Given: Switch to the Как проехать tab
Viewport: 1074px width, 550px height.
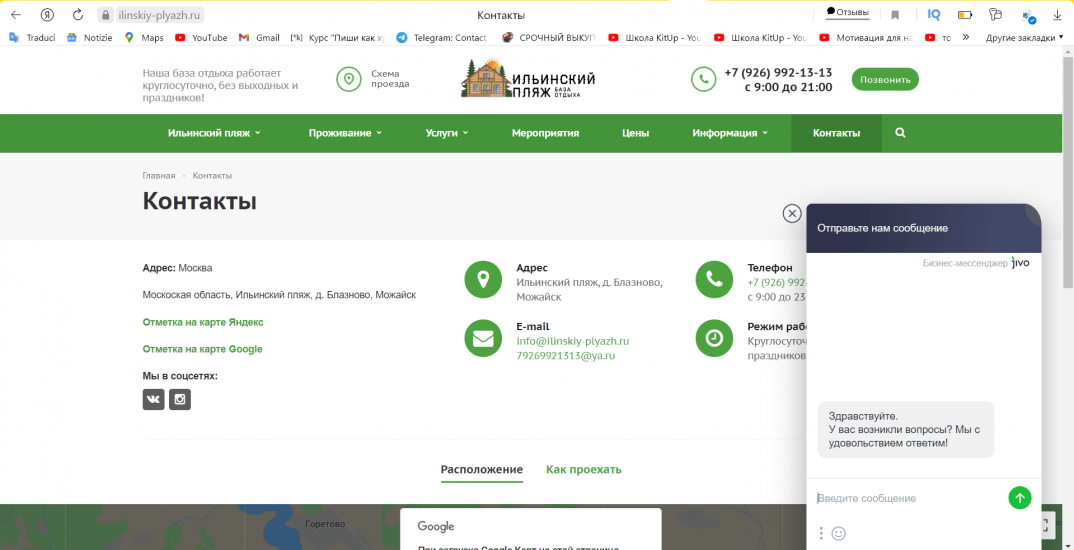Looking at the screenshot, I should coord(583,469).
